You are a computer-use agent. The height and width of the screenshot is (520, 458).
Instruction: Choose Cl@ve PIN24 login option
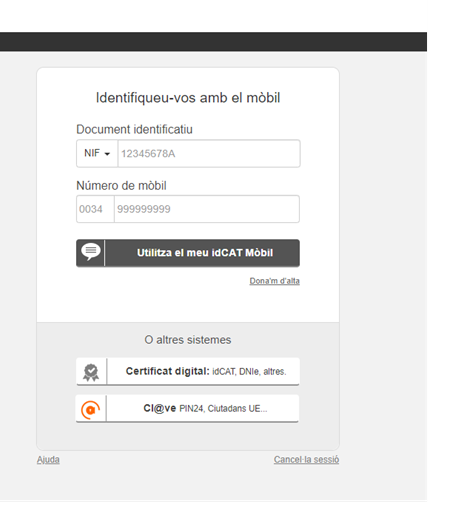click(x=187, y=409)
